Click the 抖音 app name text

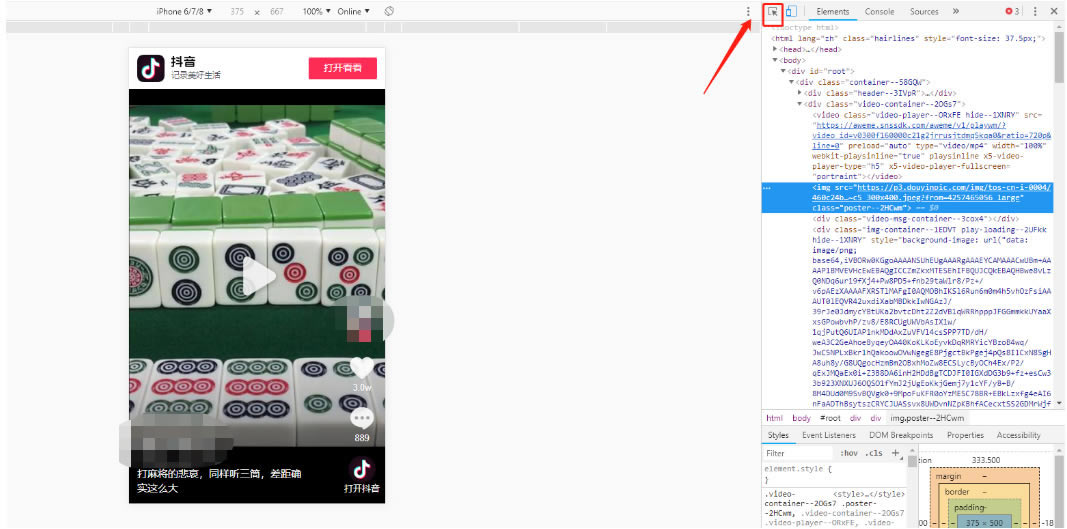183,62
